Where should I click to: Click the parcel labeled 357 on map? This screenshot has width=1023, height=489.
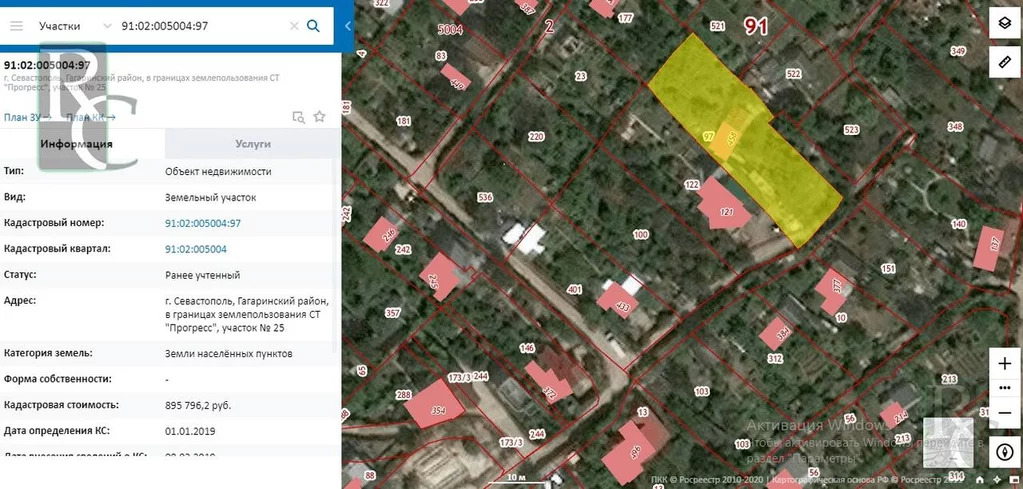(x=393, y=313)
